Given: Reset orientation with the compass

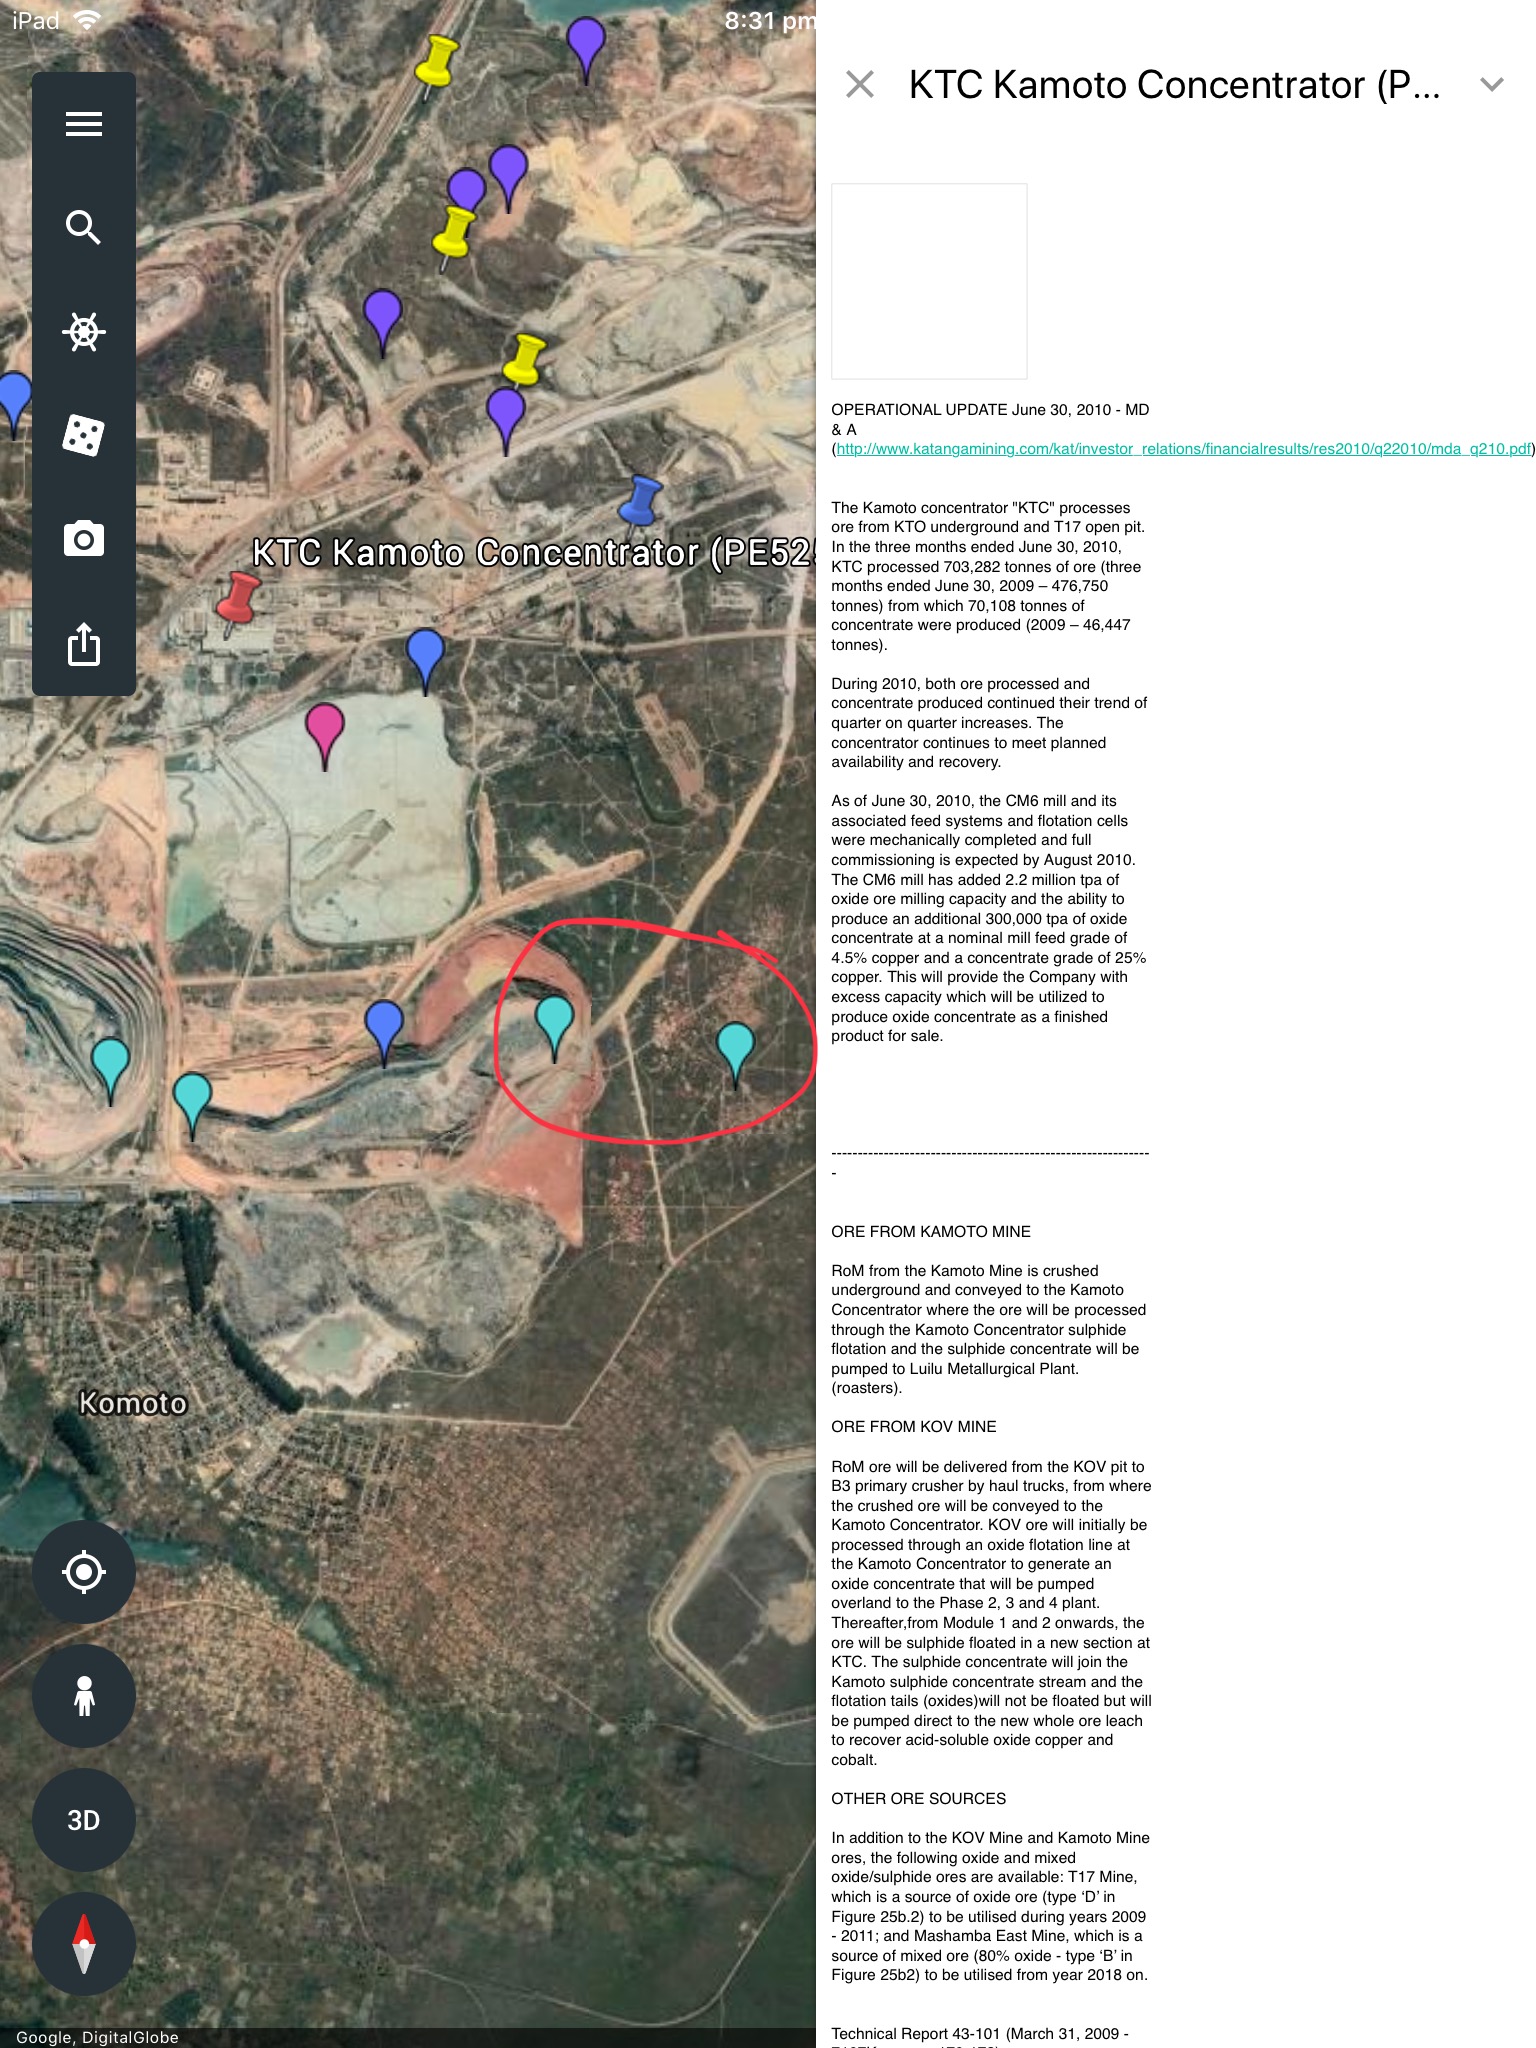Looking at the screenshot, I should (84, 1944).
